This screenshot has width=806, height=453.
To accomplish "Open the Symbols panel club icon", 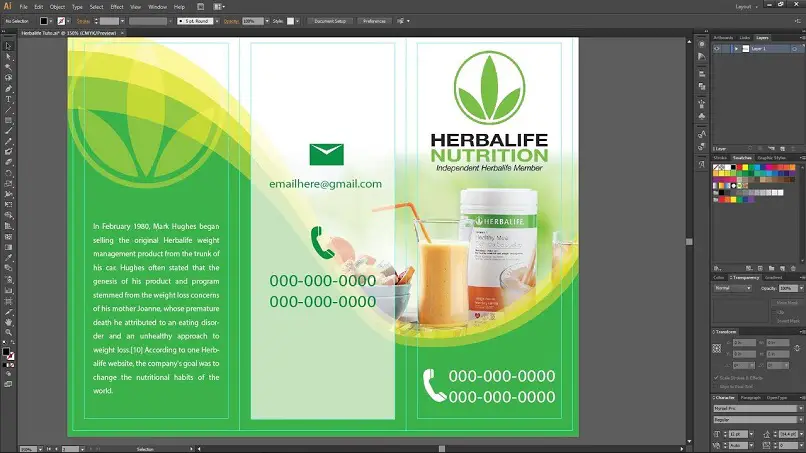I will pos(702,117).
